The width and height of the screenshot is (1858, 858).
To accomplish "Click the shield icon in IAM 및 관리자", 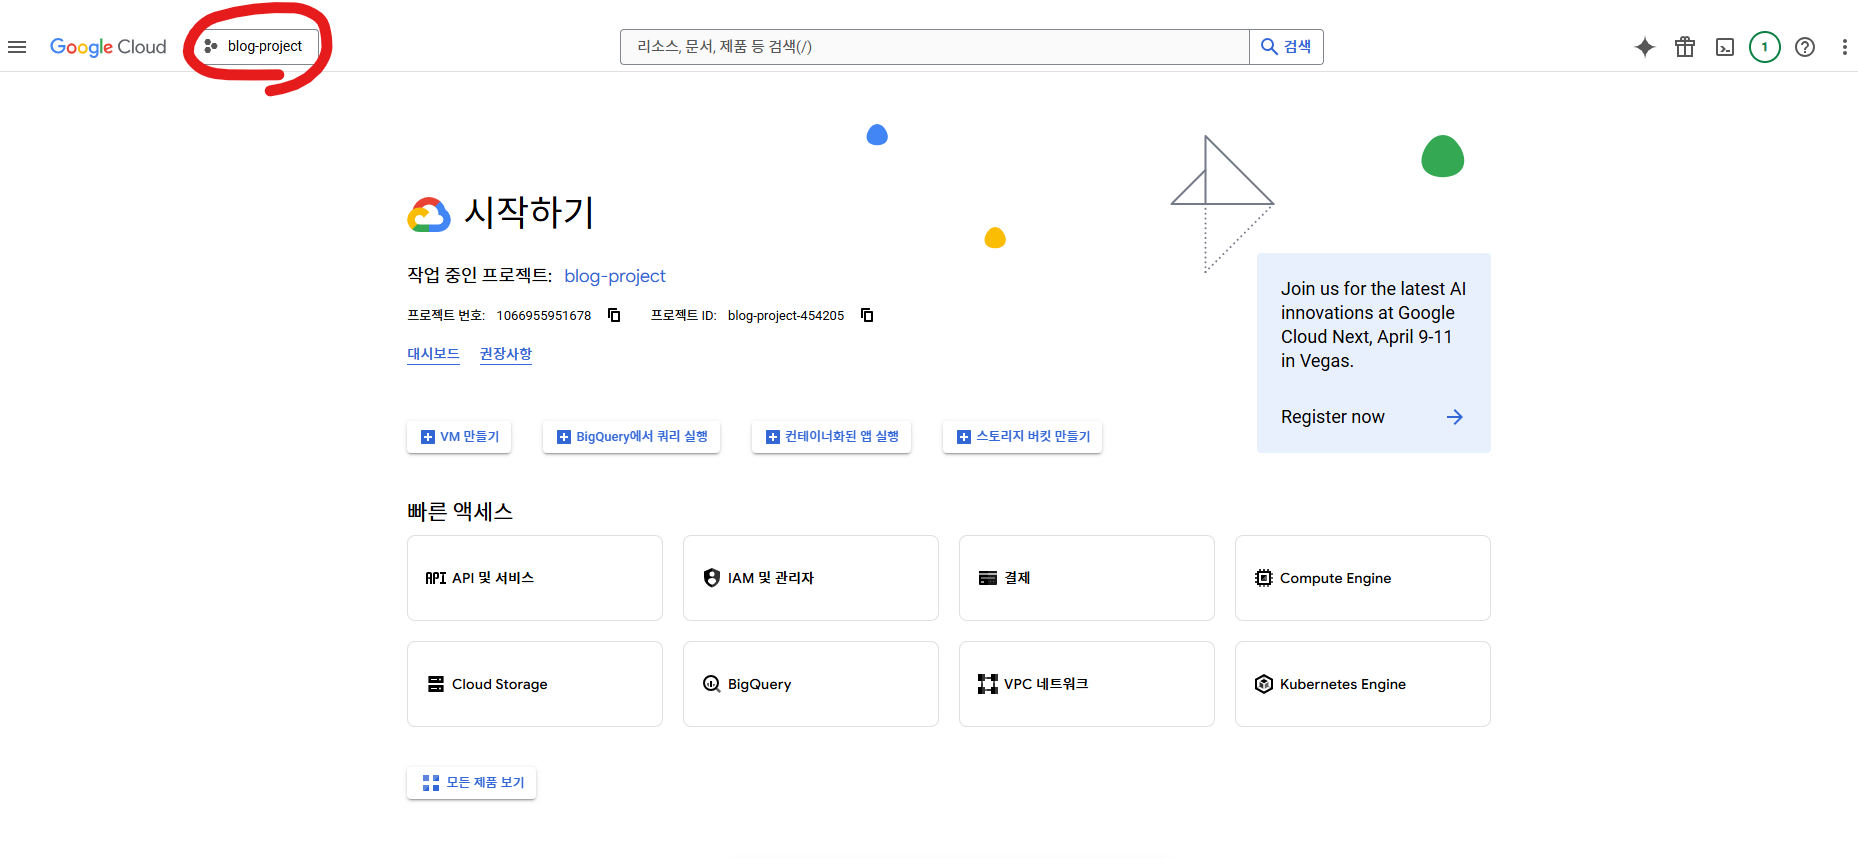I will coord(712,578).
